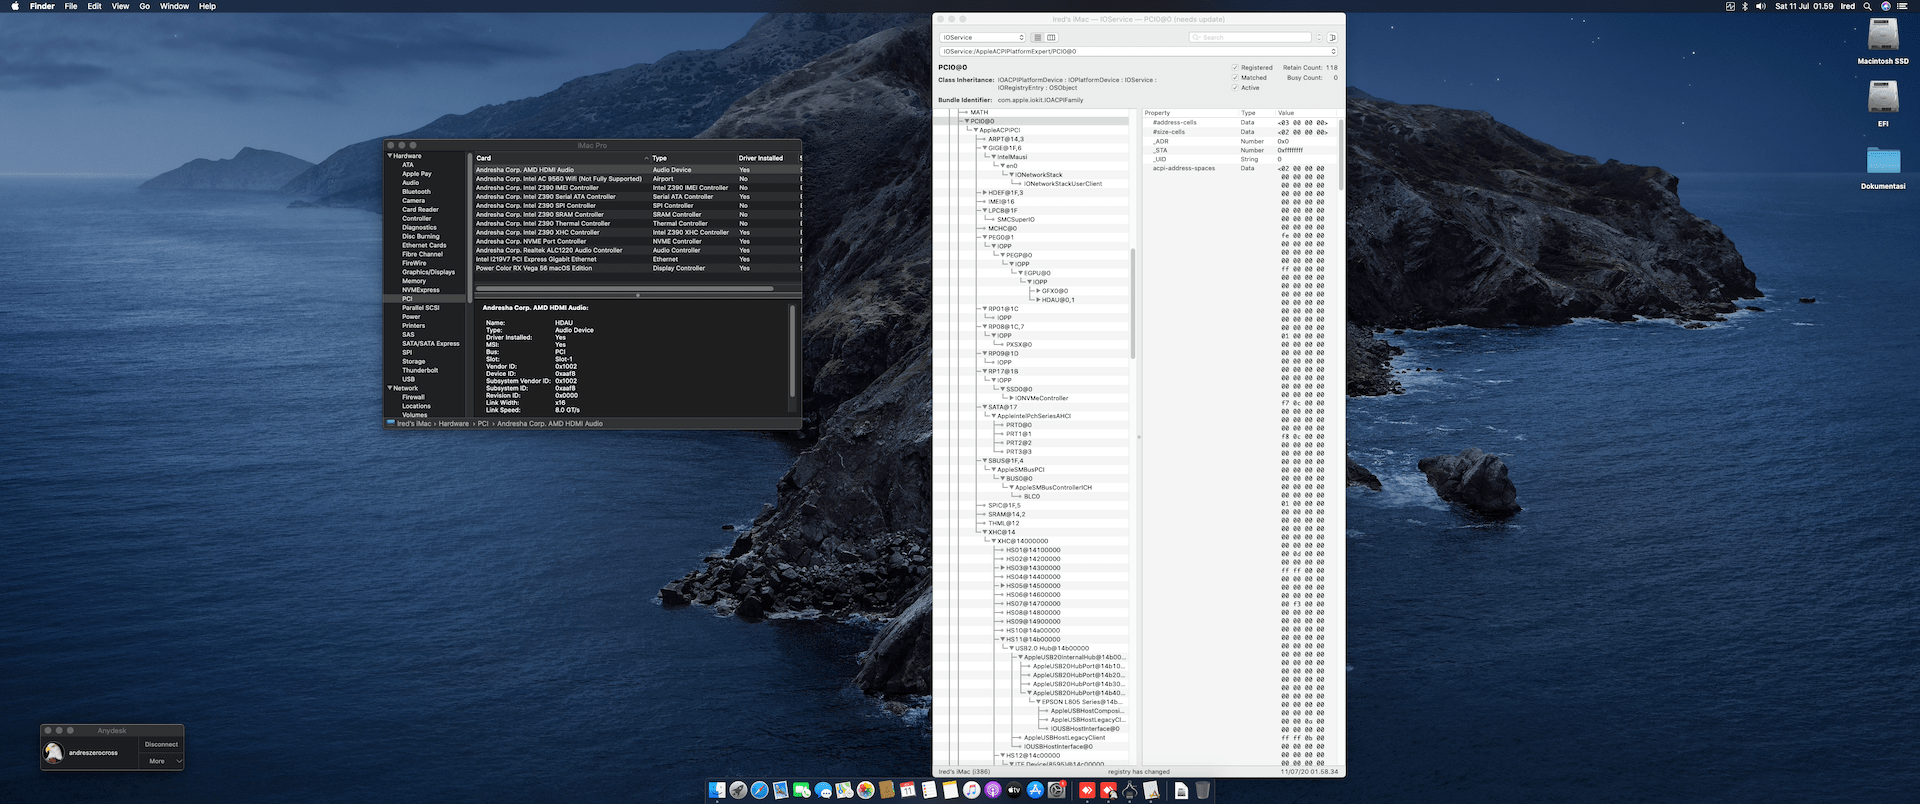Screen dimensions: 1920x804
Task: Open the Window menu in menu bar
Action: (174, 6)
